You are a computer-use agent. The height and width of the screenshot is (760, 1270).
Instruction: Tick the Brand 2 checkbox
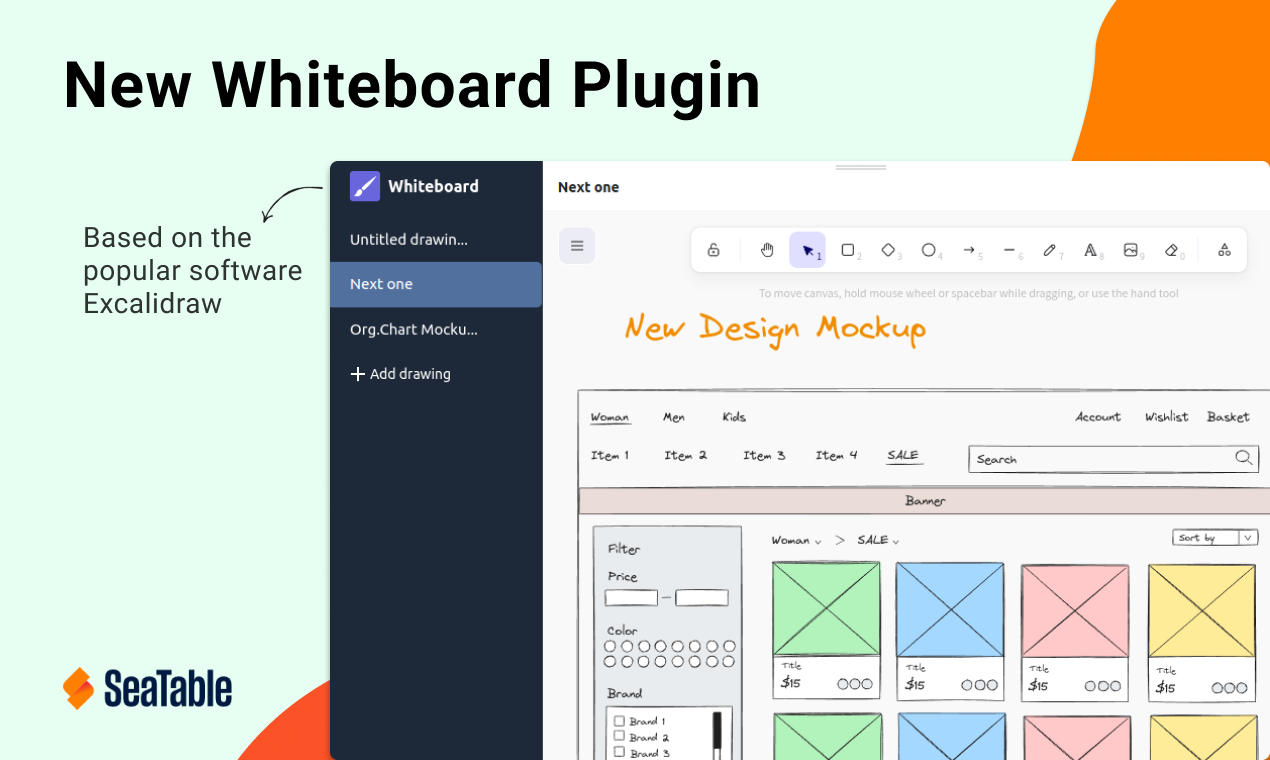pos(619,737)
